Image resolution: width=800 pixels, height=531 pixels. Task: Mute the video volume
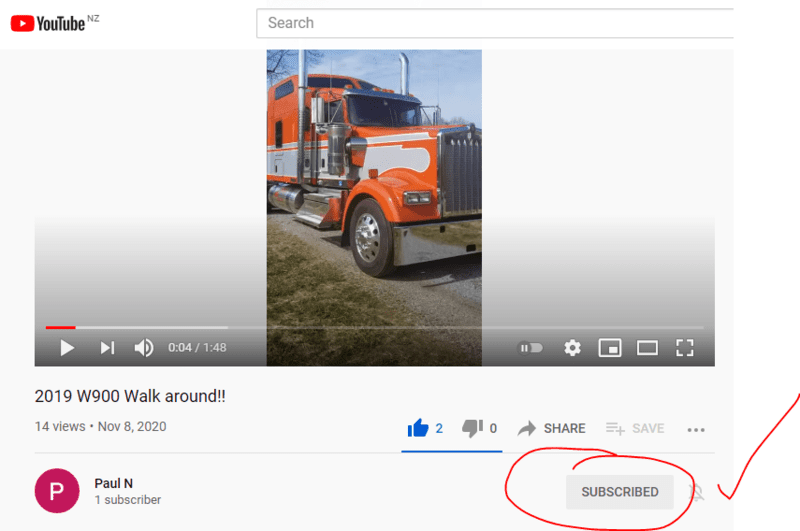[x=144, y=348]
